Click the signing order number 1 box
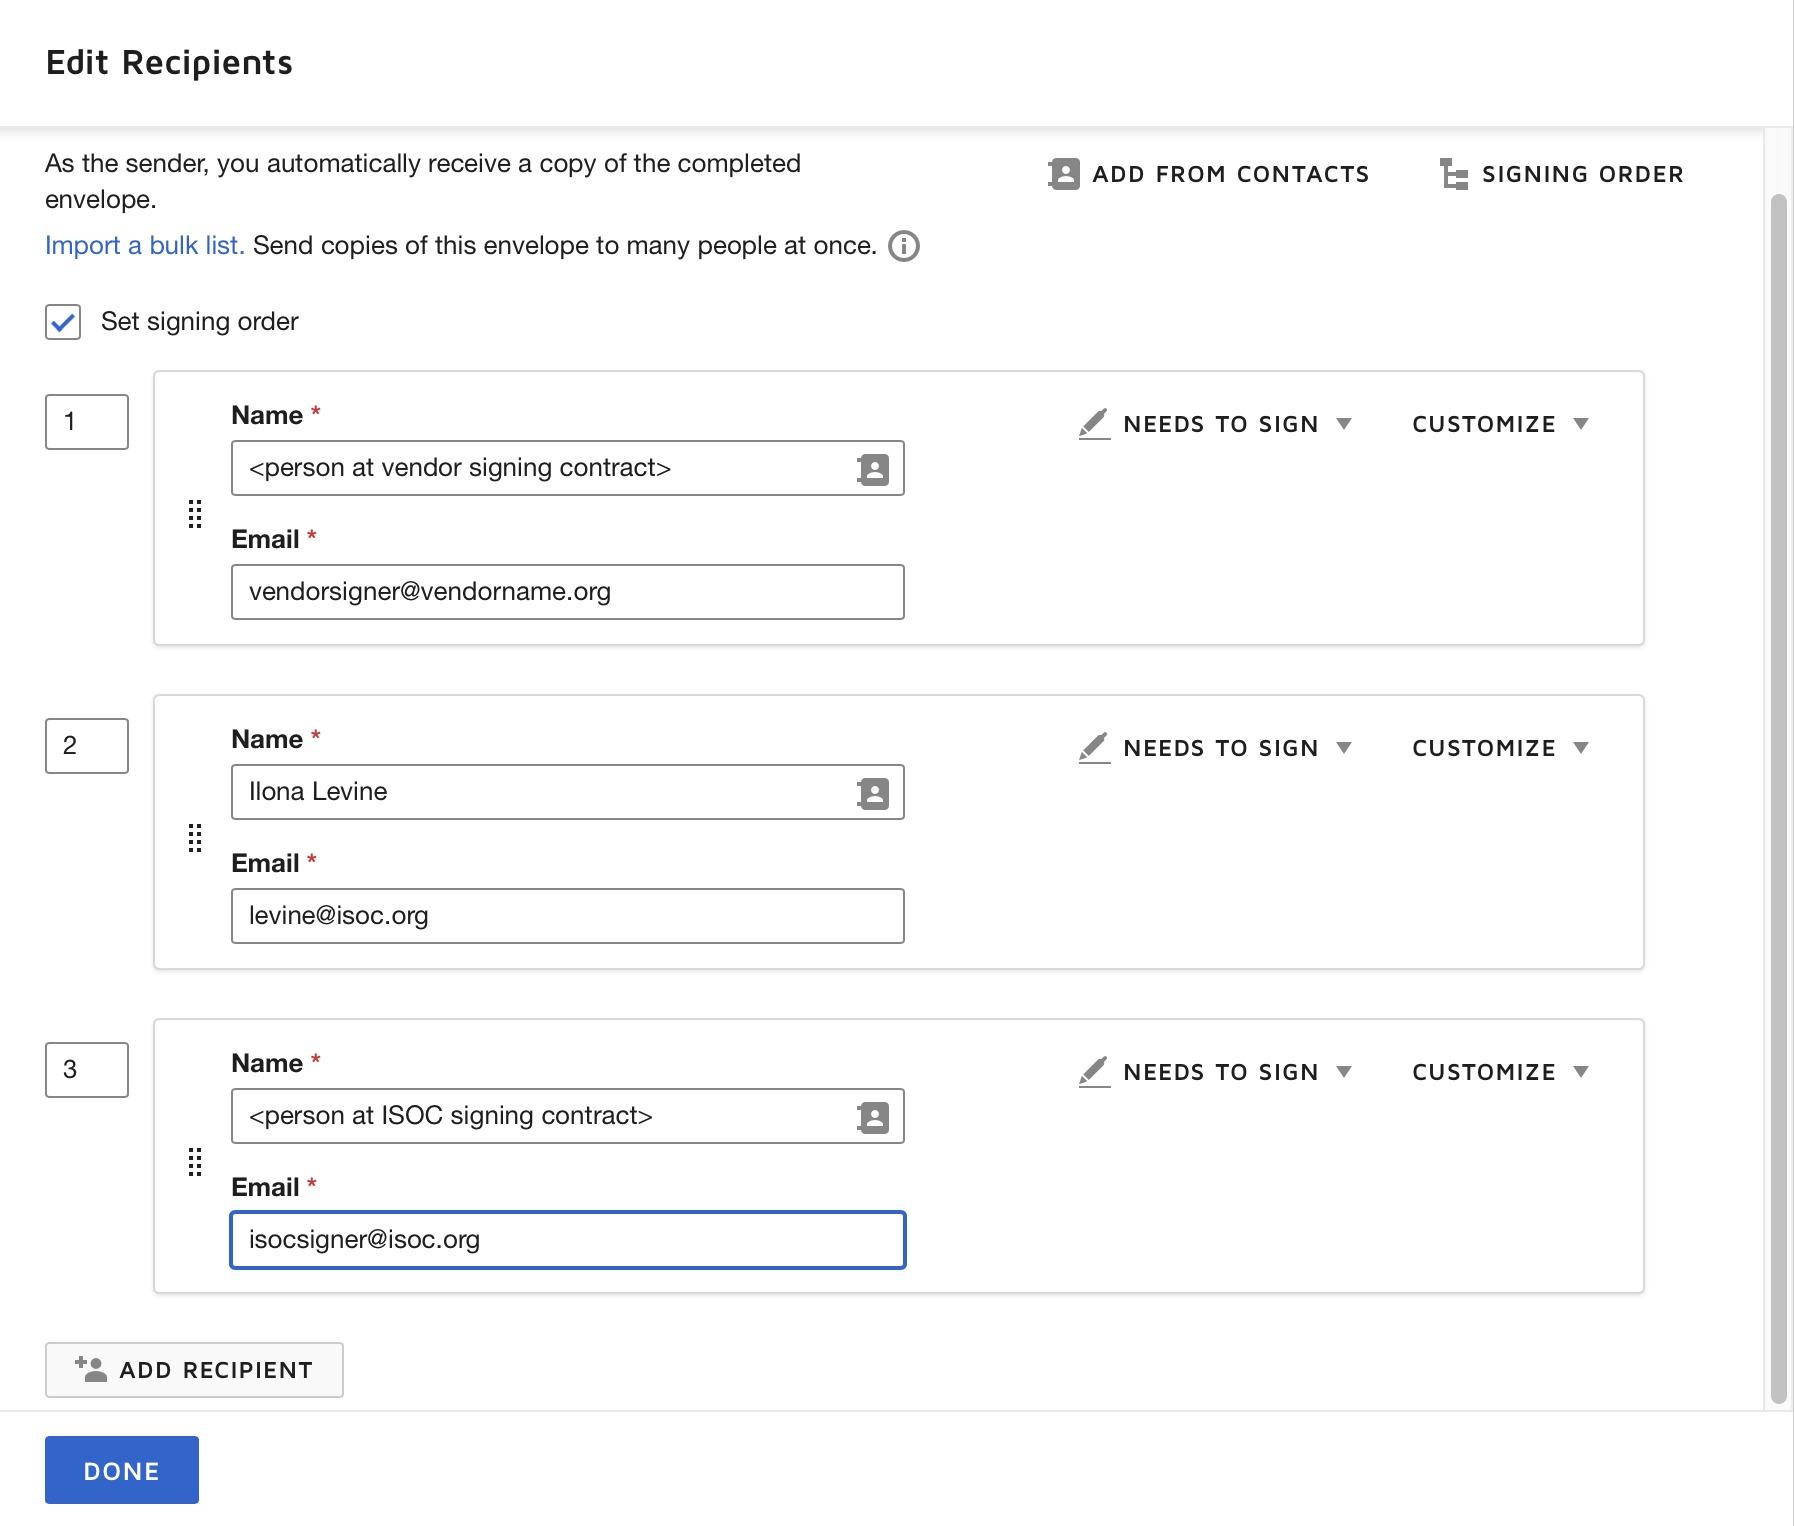The image size is (1794, 1526). click(87, 422)
